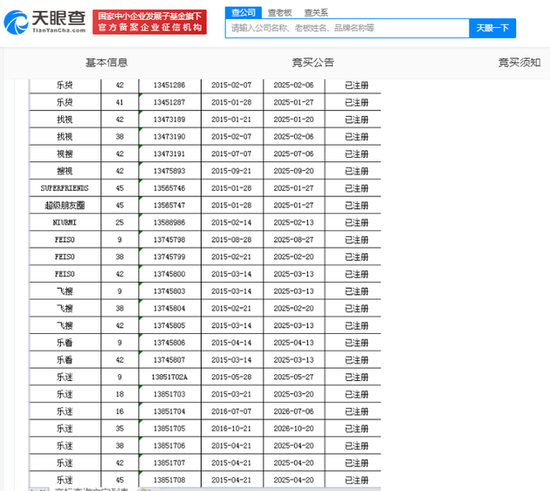
Task: Open the 基本信息 section tab
Action: coord(107,62)
